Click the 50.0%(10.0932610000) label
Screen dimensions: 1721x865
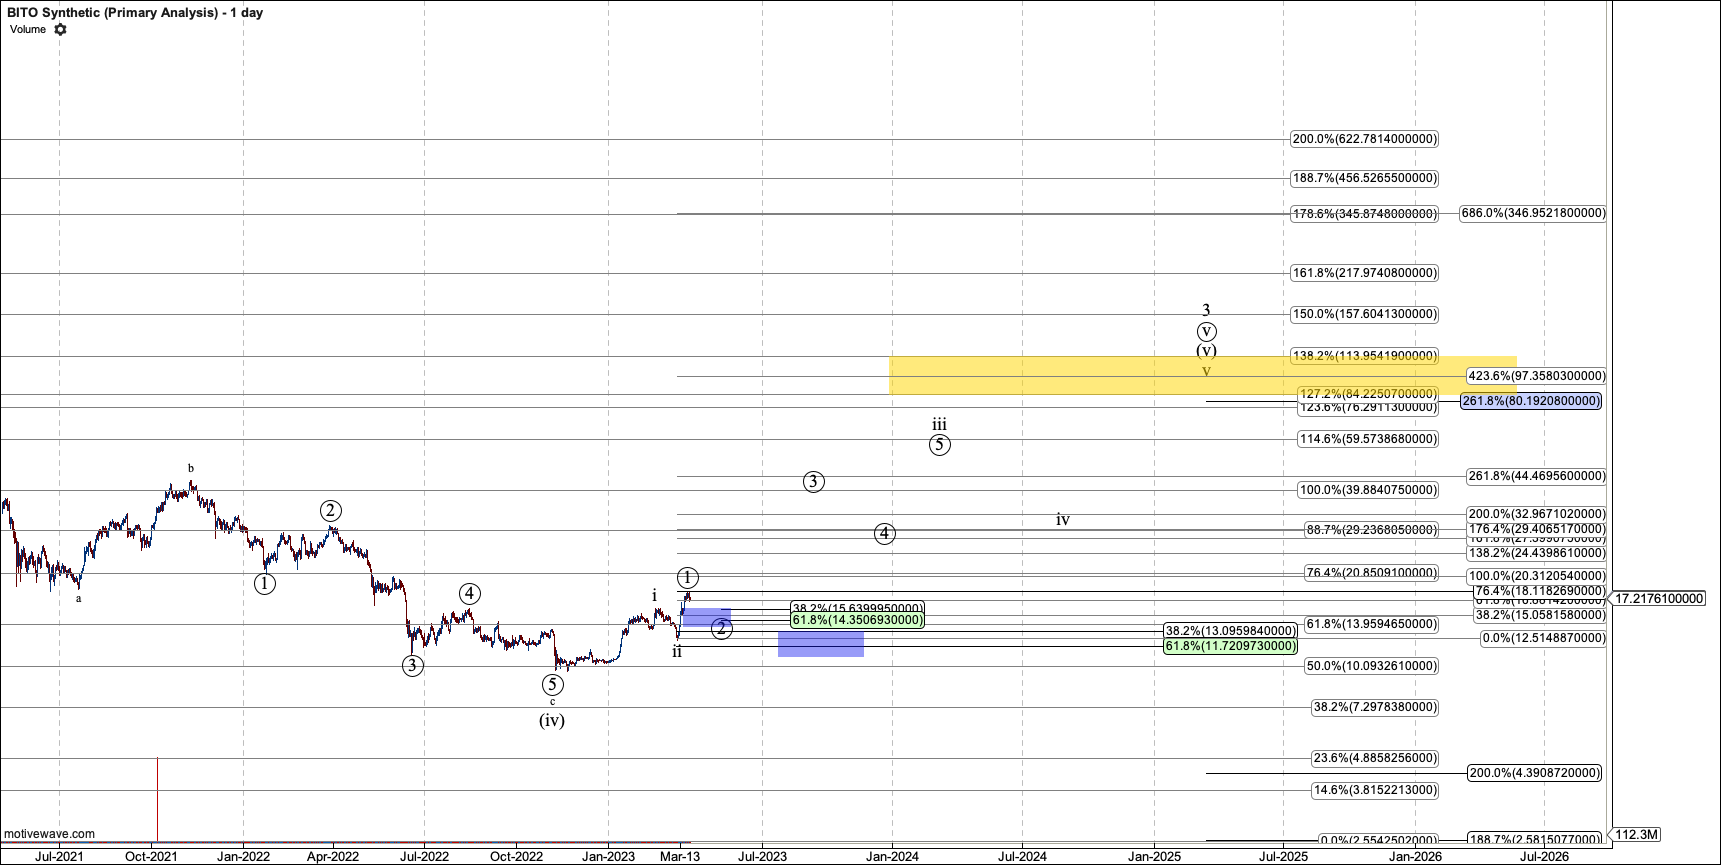1371,666
